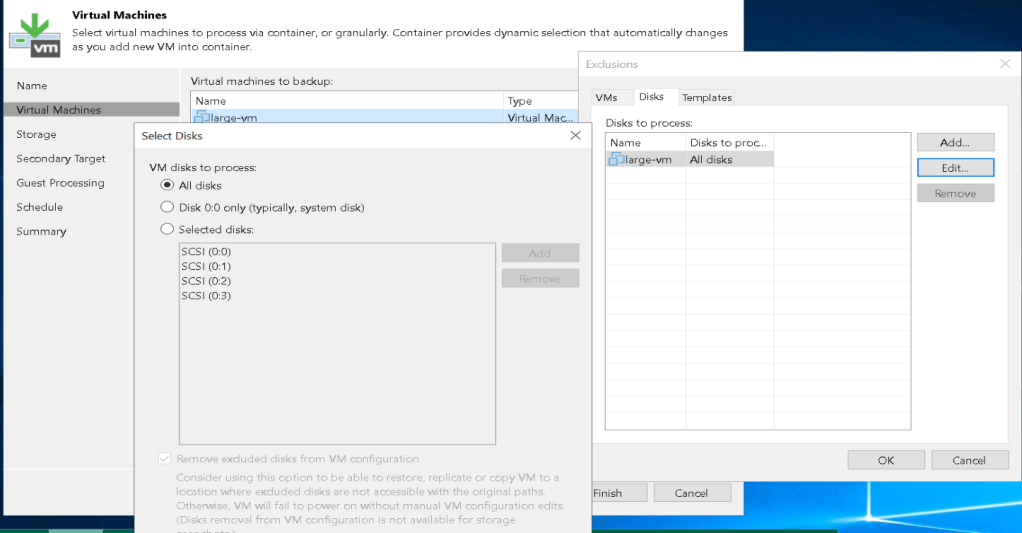The image size is (1022, 533).
Task: Toggle Remove excluded disks from VM configuration
Action: (165, 459)
